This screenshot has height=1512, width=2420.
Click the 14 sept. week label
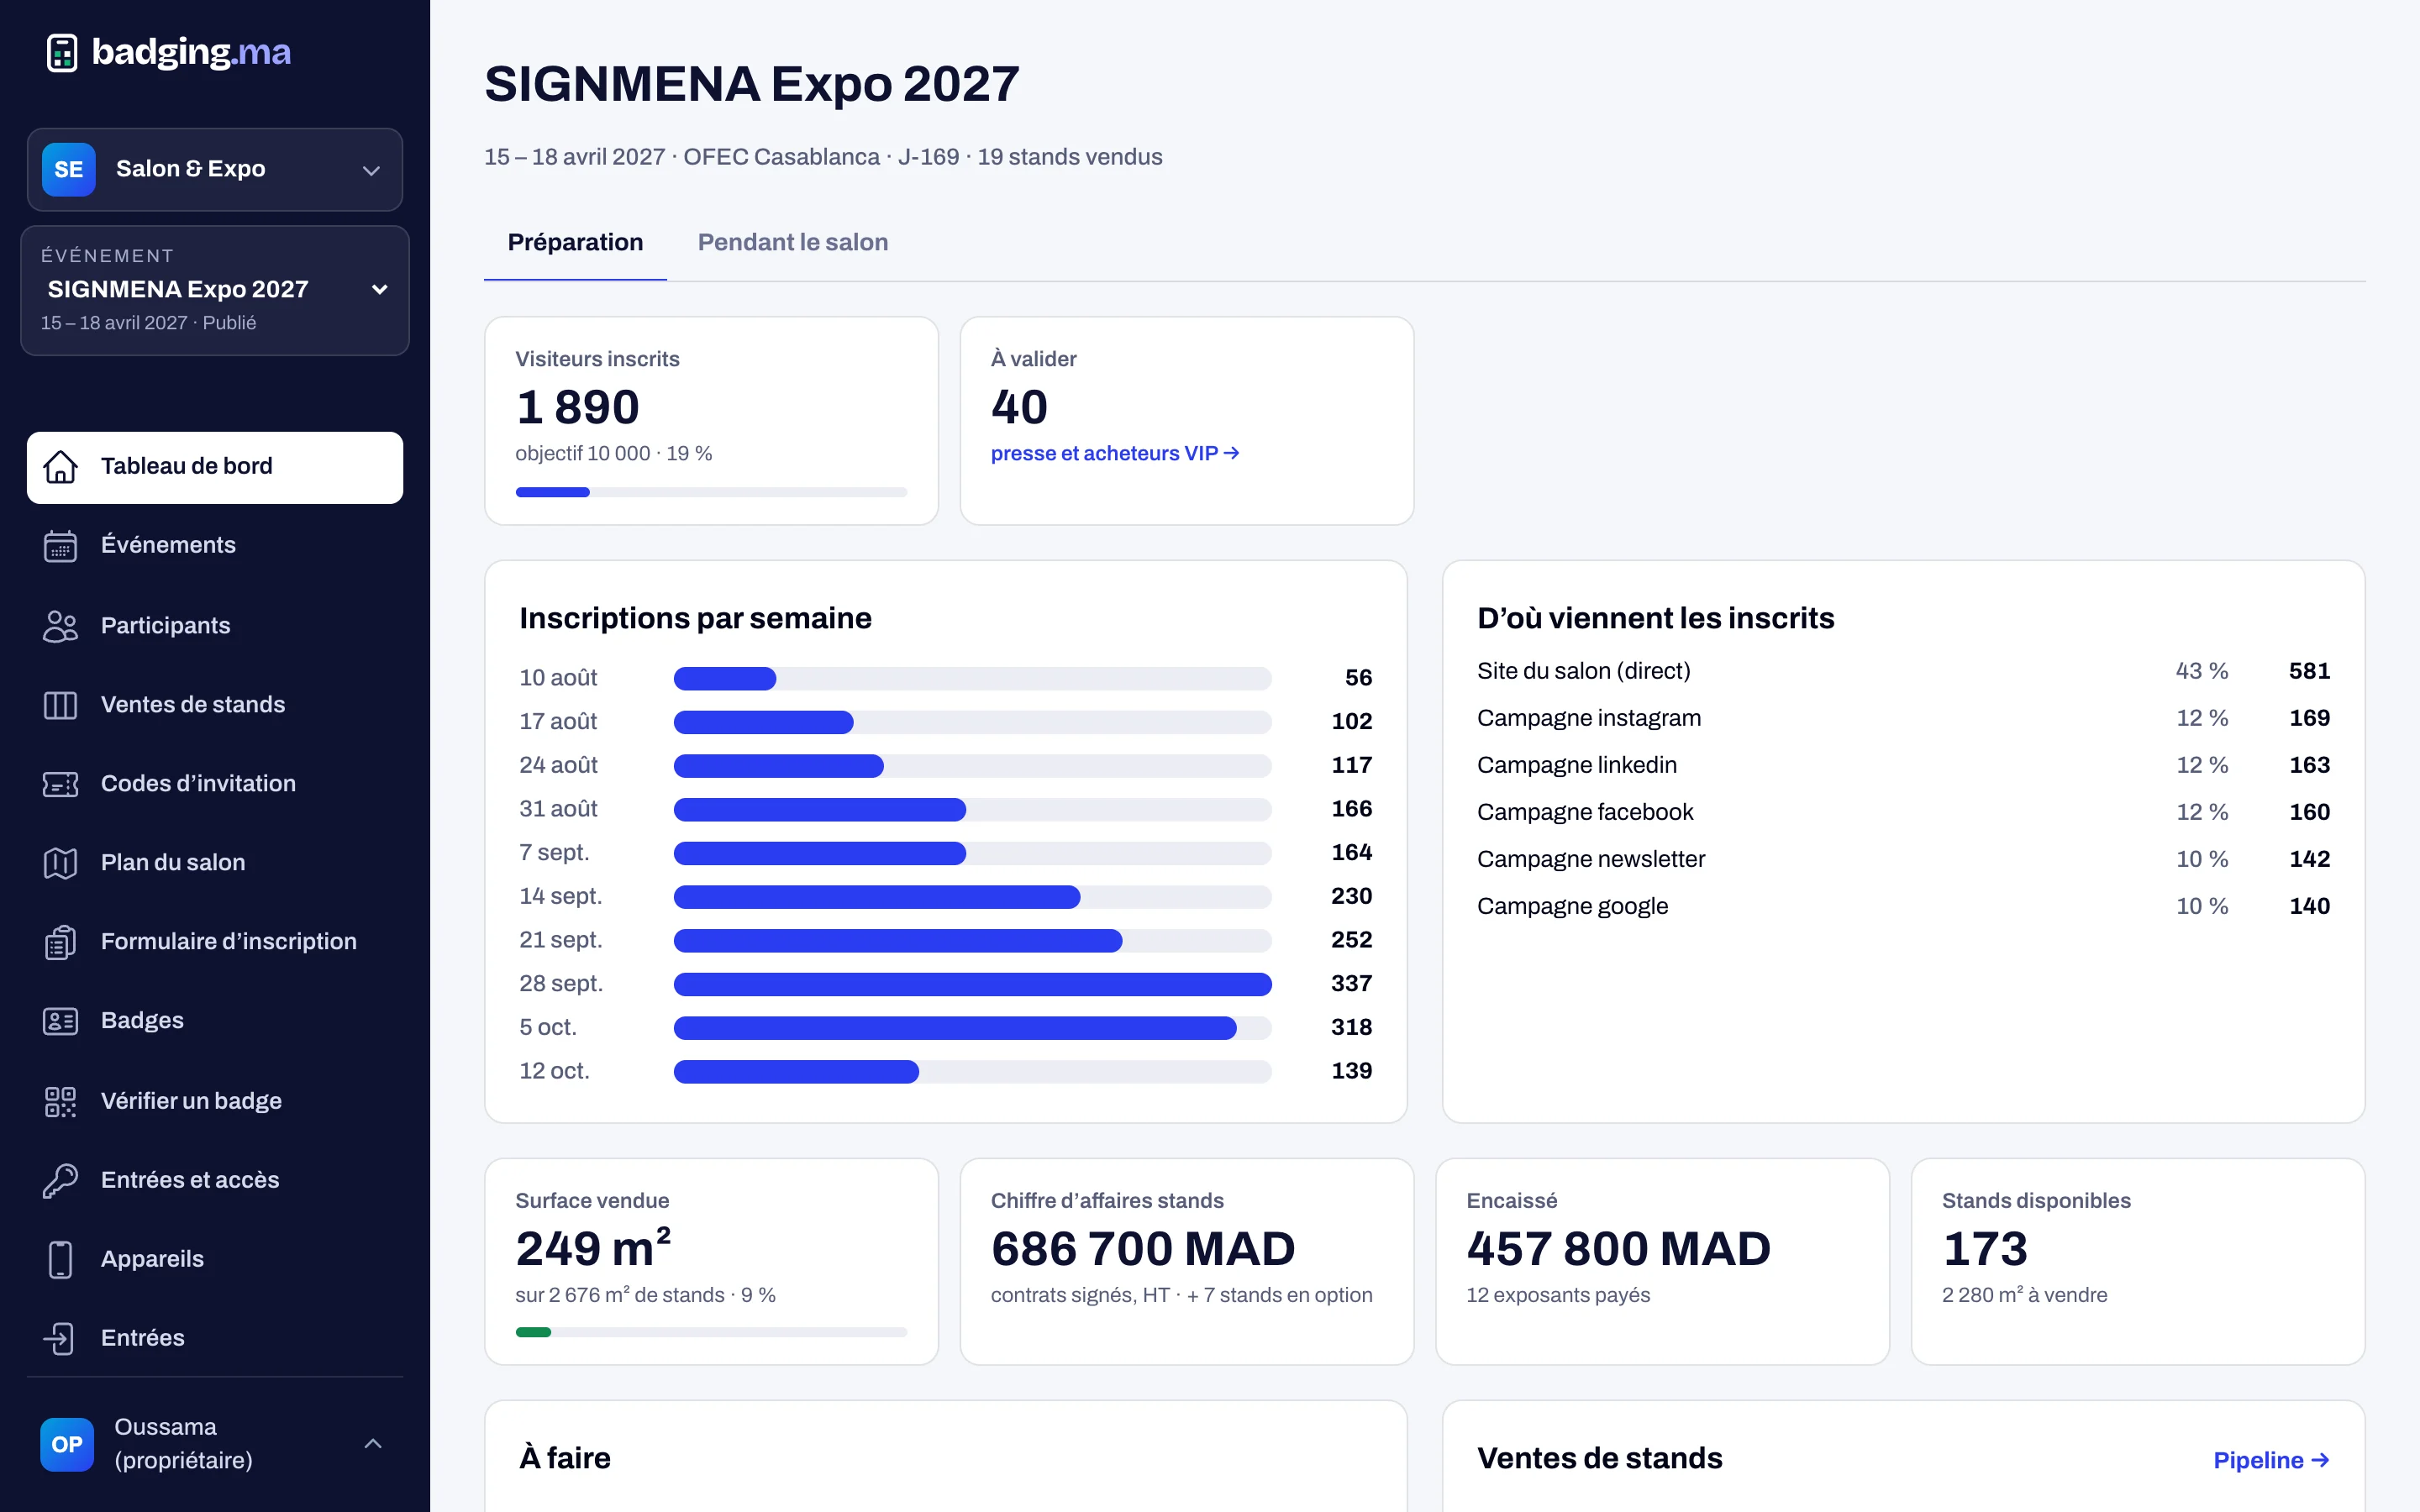pyautogui.click(x=560, y=897)
